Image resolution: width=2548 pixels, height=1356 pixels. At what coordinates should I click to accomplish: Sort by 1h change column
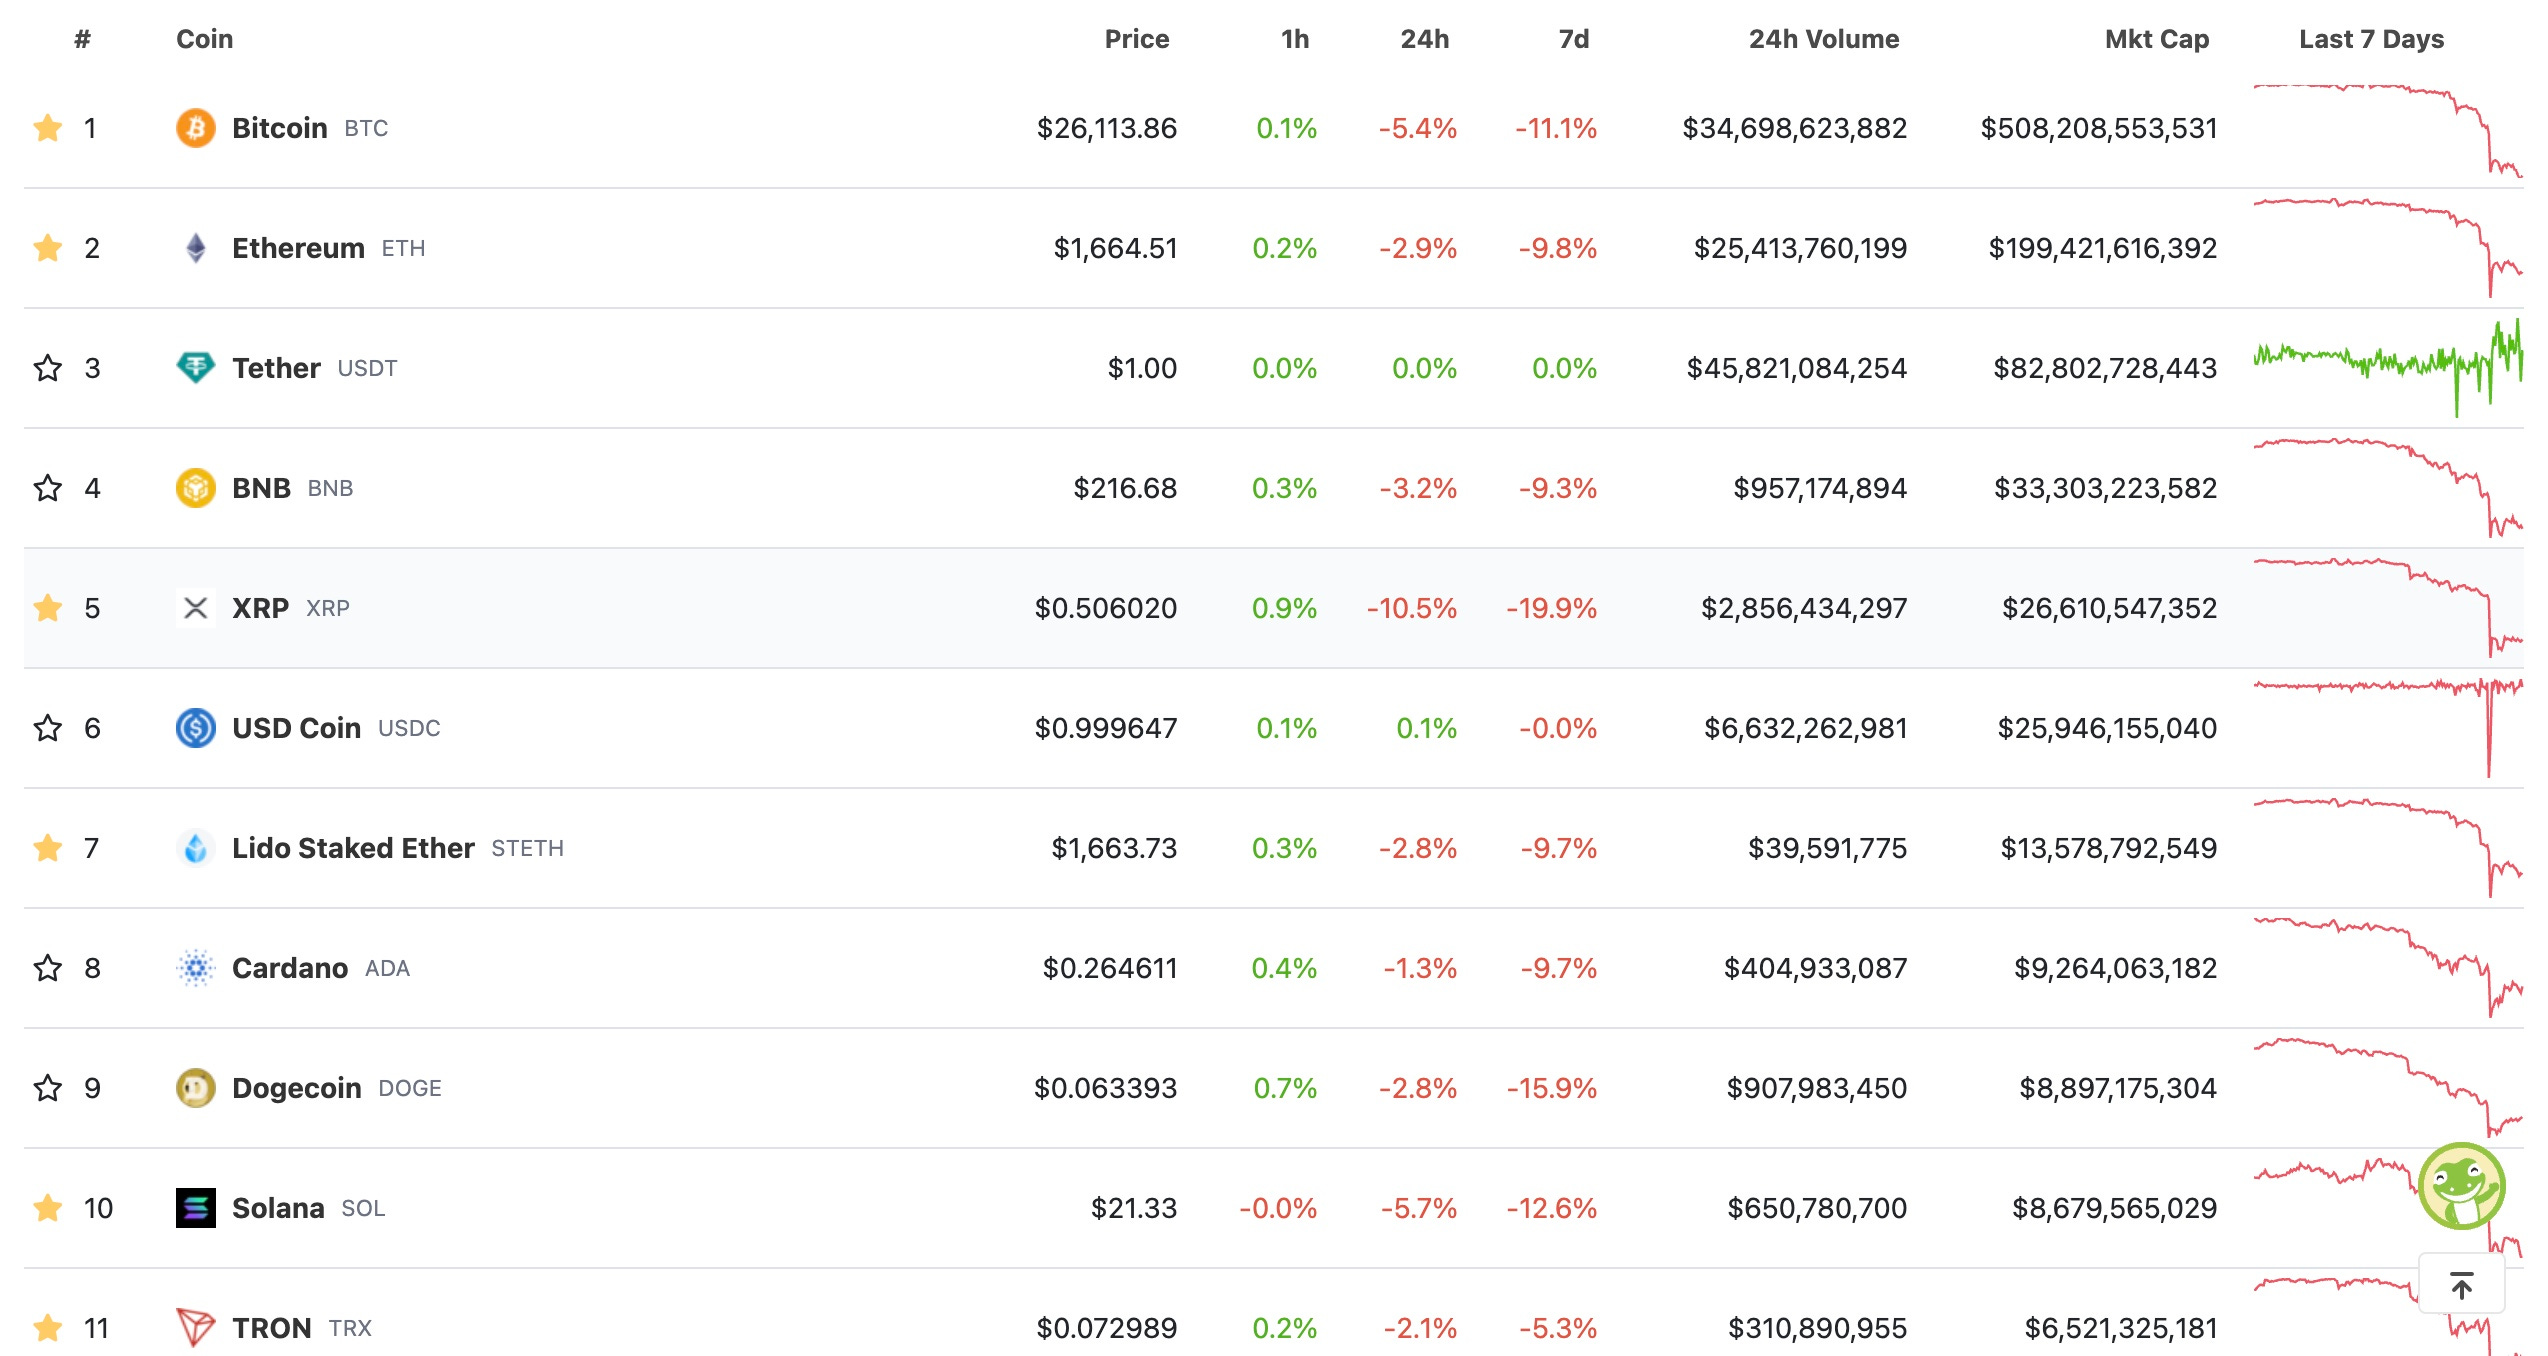tap(1295, 39)
